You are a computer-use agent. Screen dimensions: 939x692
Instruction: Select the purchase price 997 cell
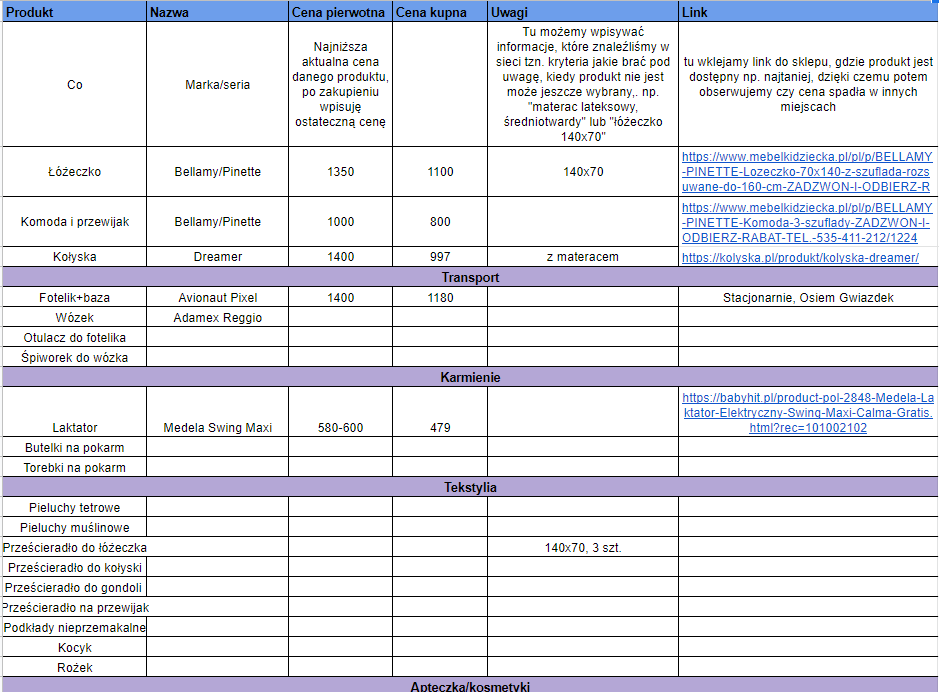(x=440, y=257)
